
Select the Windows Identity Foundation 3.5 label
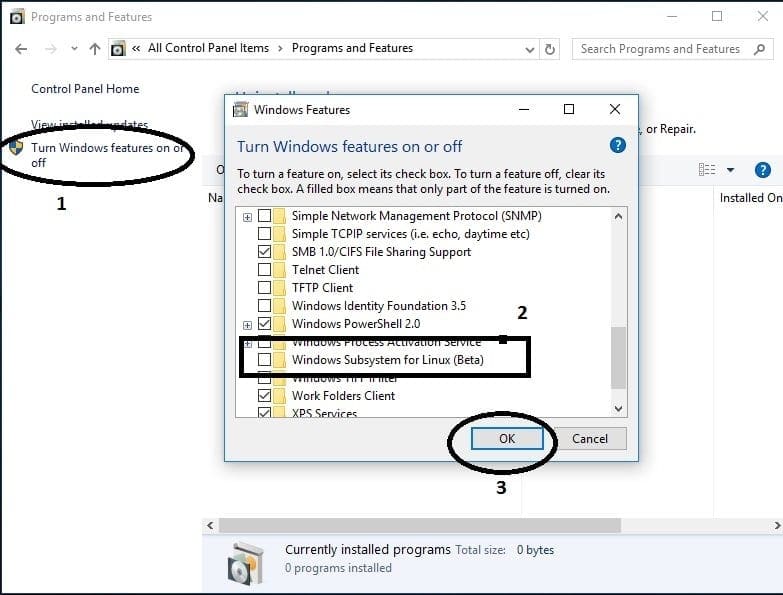coord(379,305)
